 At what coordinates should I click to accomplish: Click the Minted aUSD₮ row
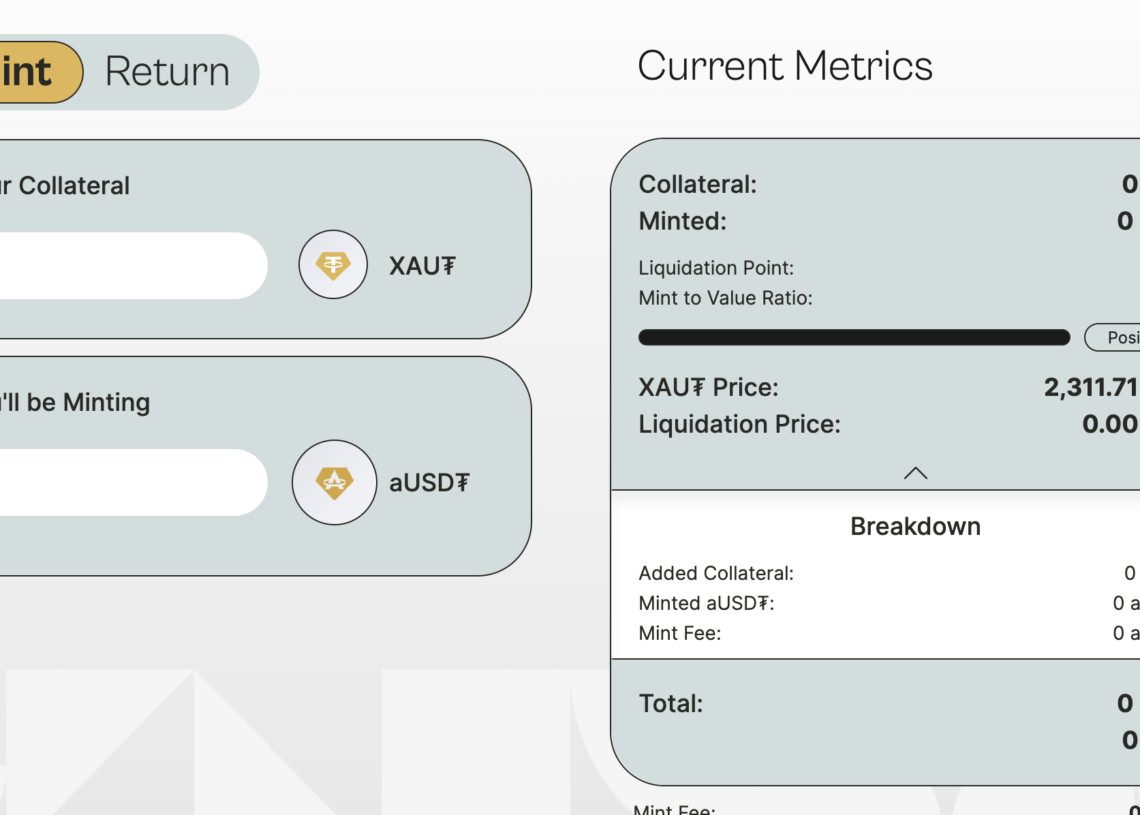[x=888, y=603]
